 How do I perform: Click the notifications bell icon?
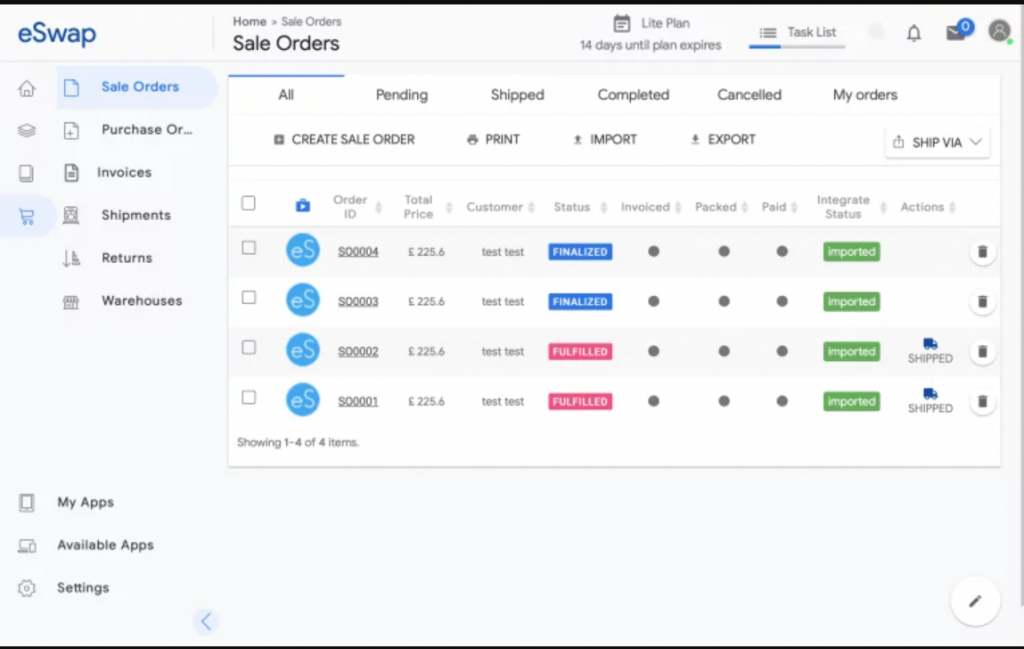(x=913, y=31)
